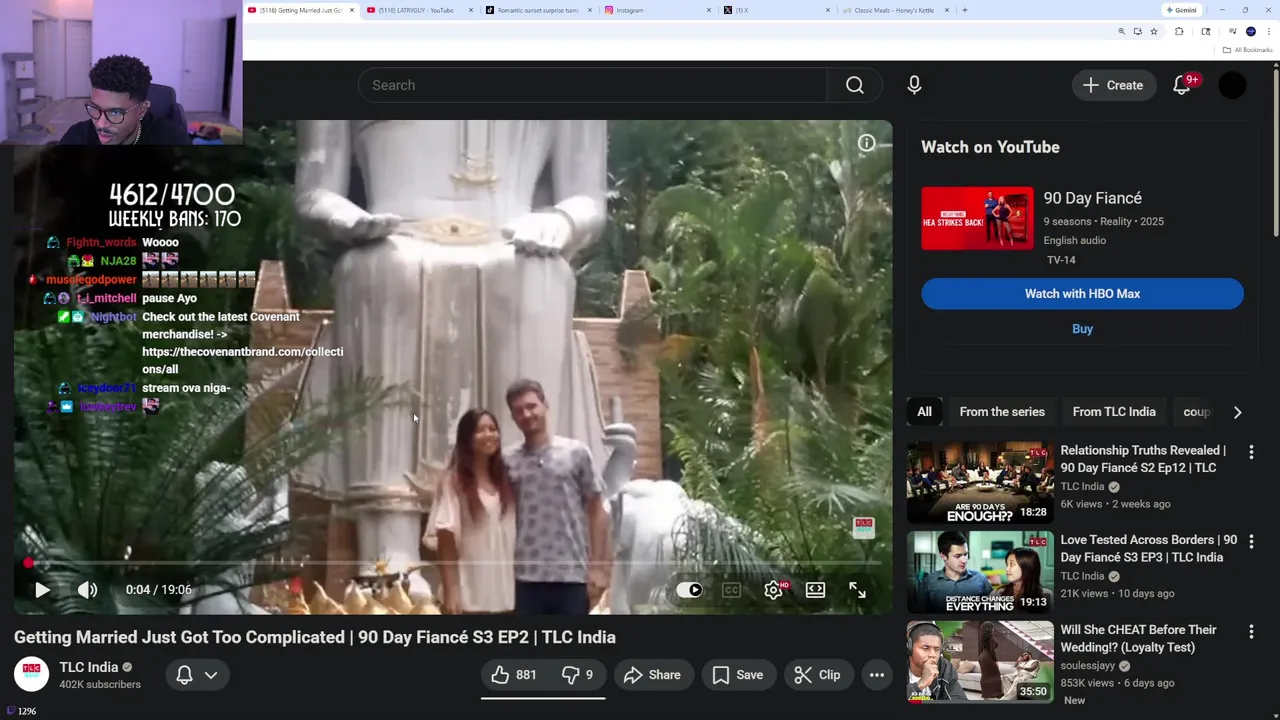Bookmark this page star icon
The image size is (1280, 720).
coord(1153,32)
